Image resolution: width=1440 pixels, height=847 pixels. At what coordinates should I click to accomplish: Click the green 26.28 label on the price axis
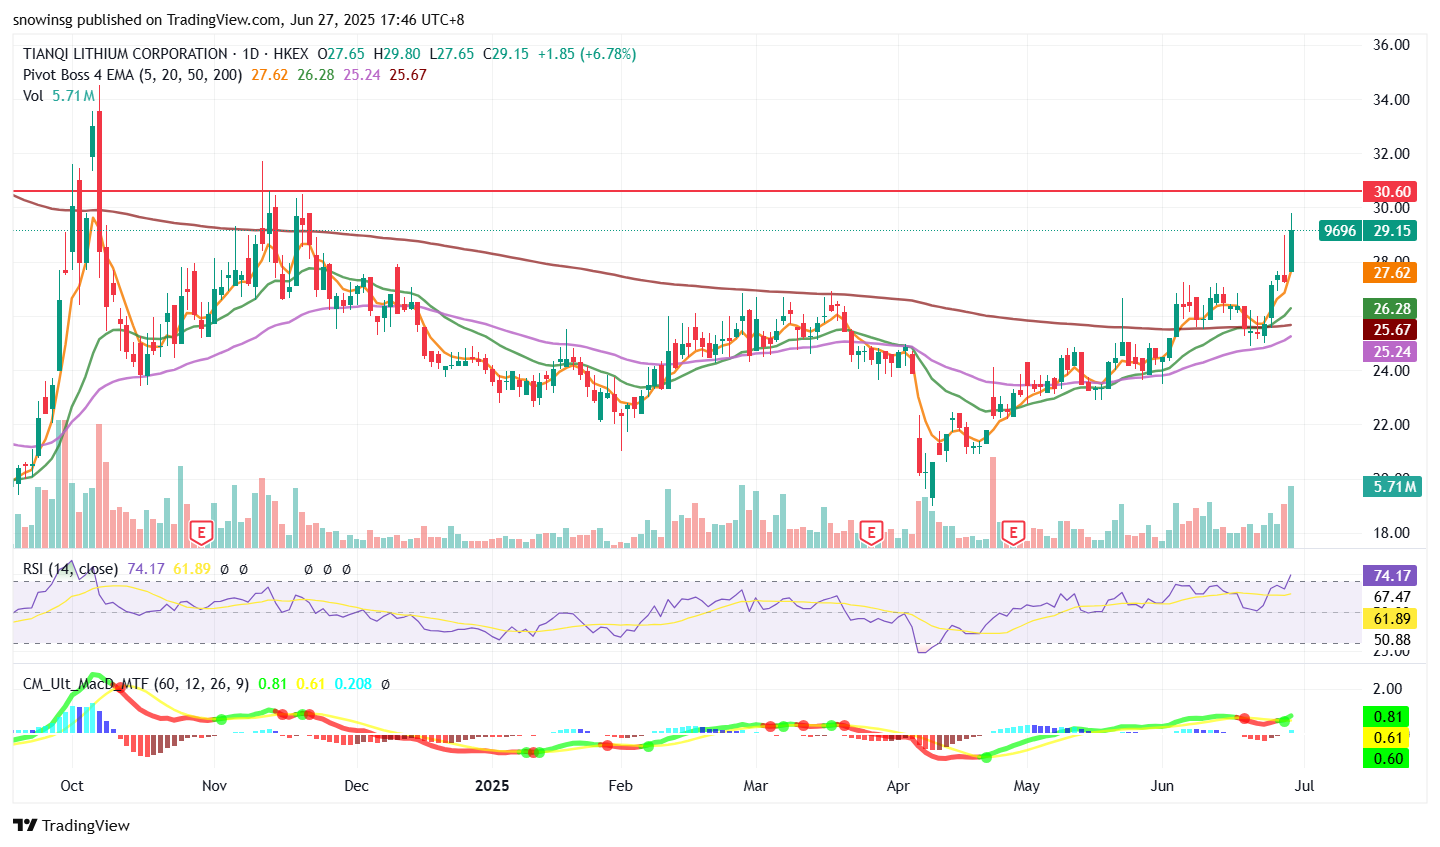coord(1390,309)
